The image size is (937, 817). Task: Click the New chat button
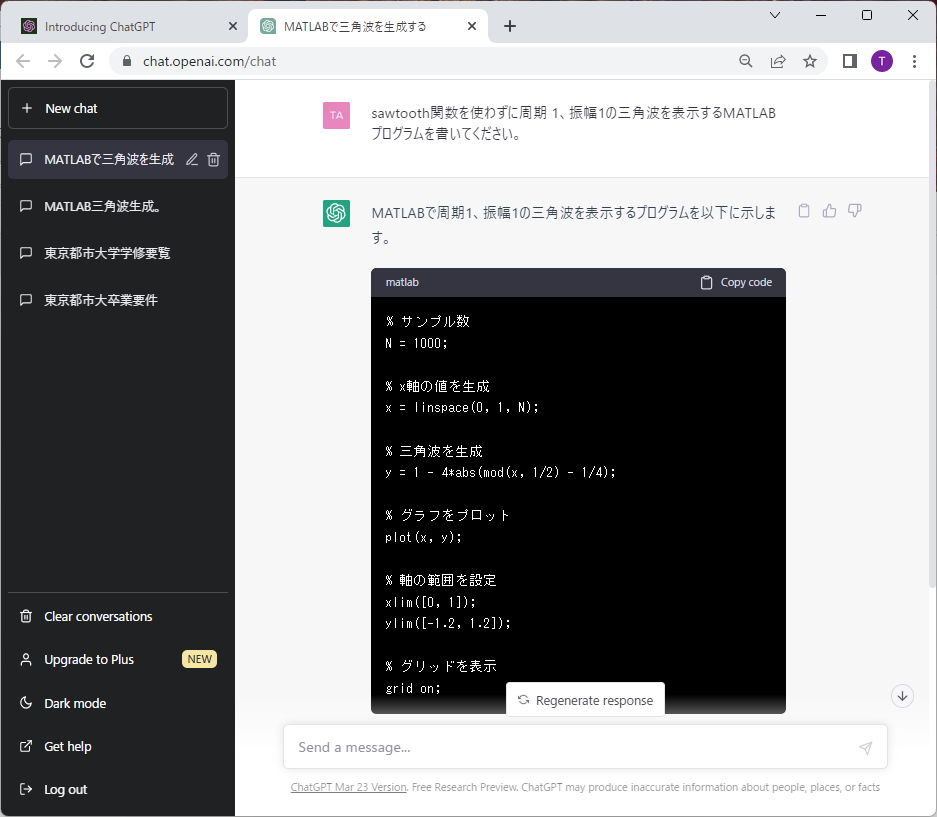(118, 108)
